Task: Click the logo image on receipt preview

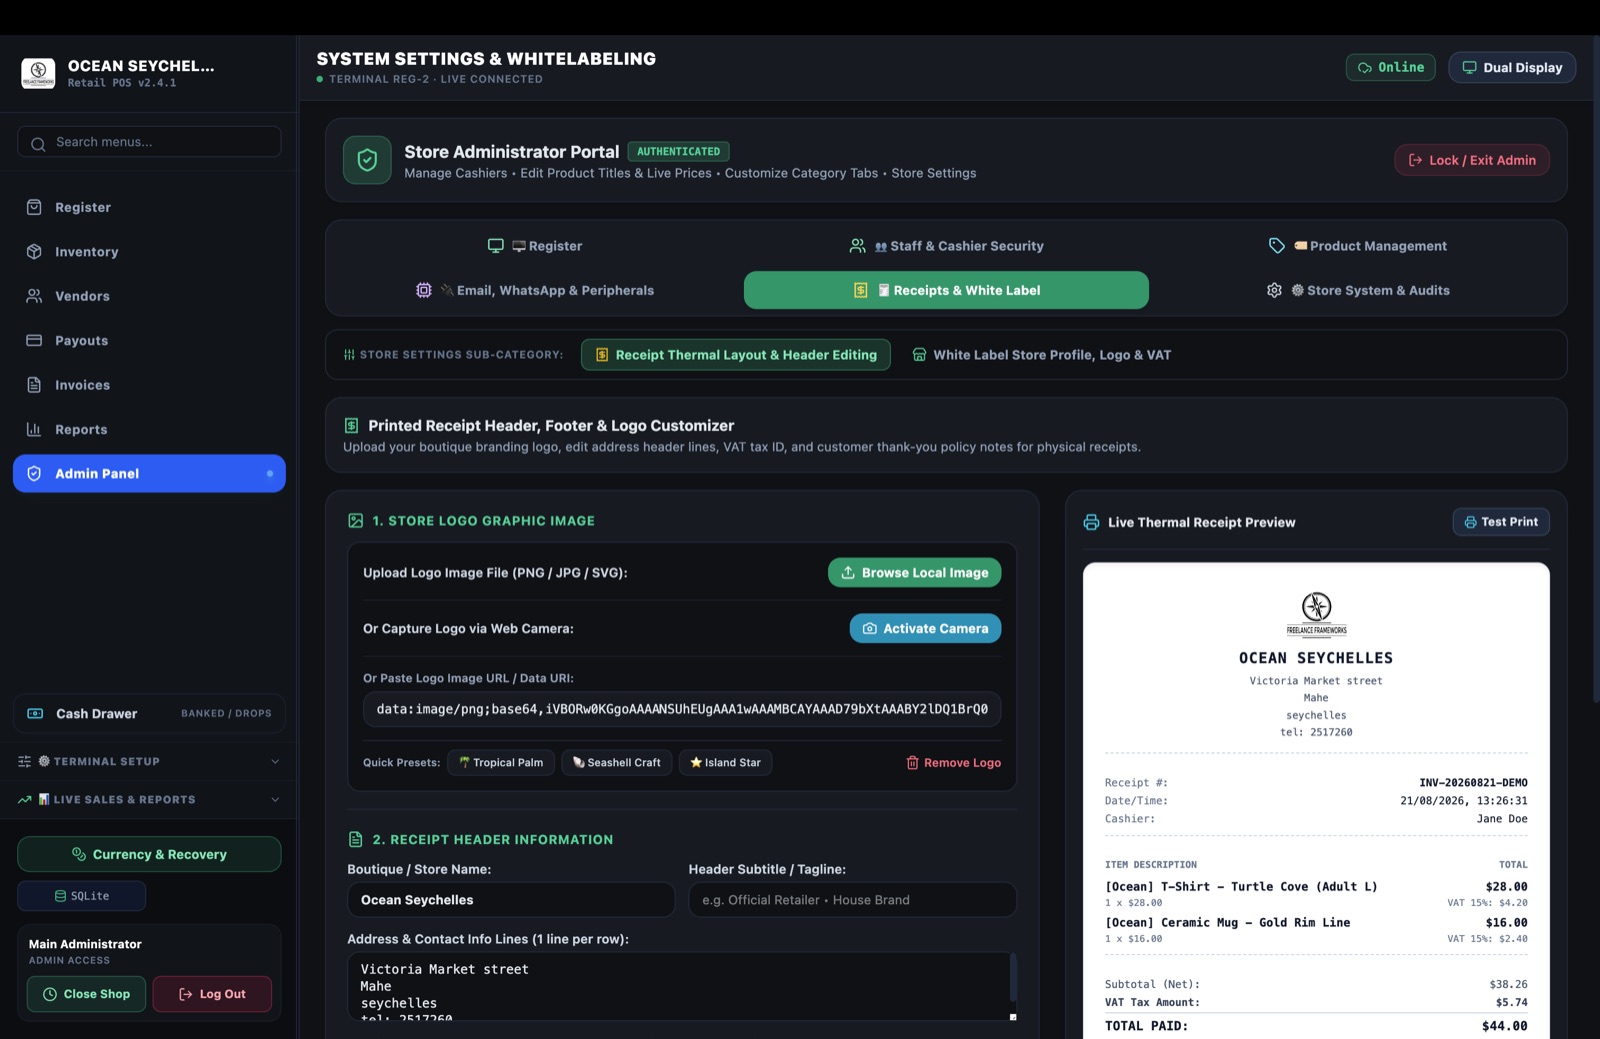Action: [x=1316, y=613]
